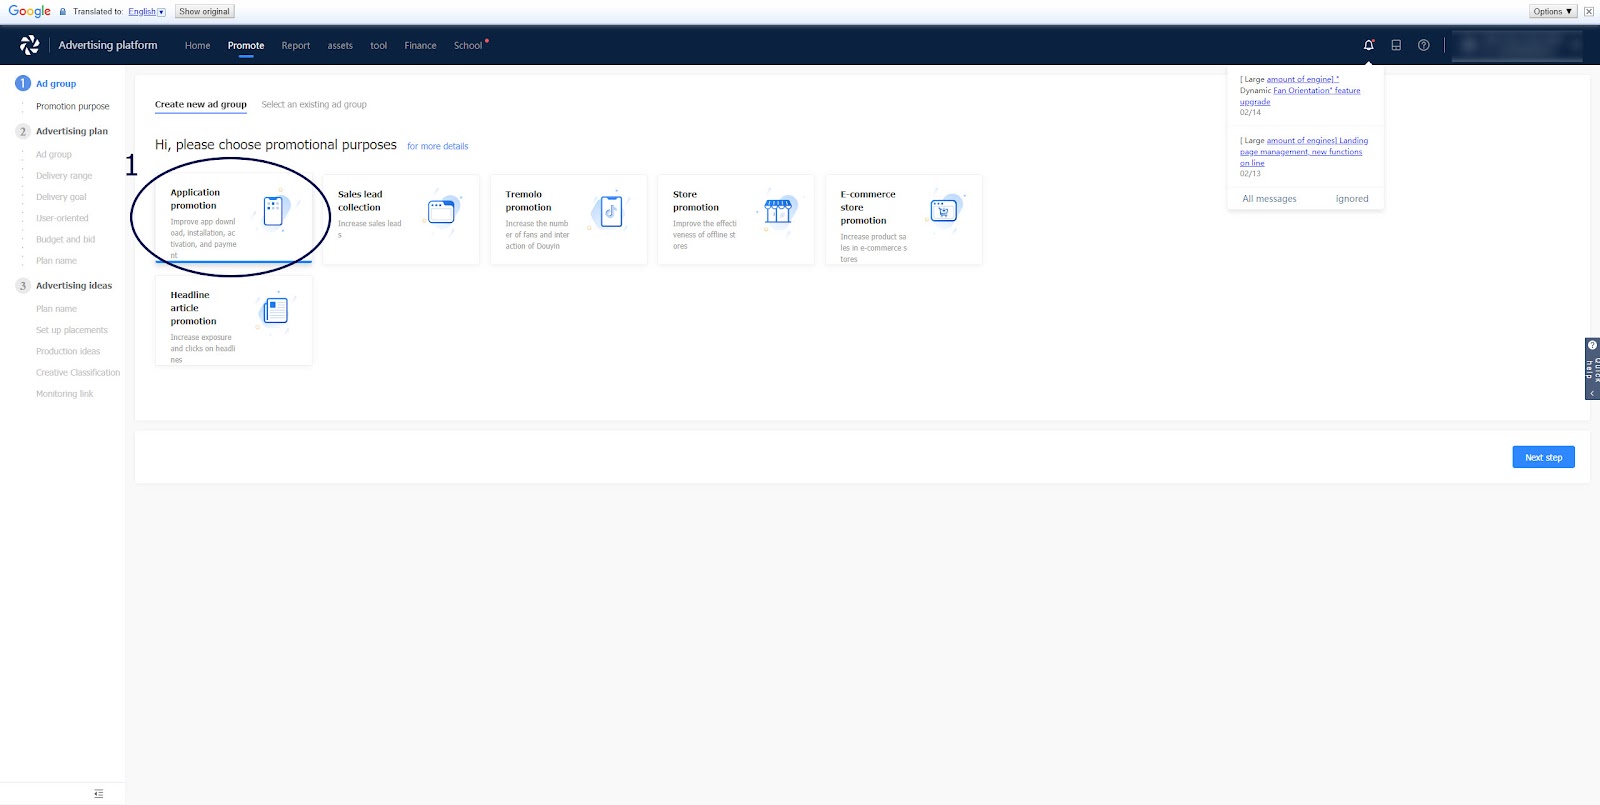
Task: View All messages in notifications
Action: [1269, 199]
